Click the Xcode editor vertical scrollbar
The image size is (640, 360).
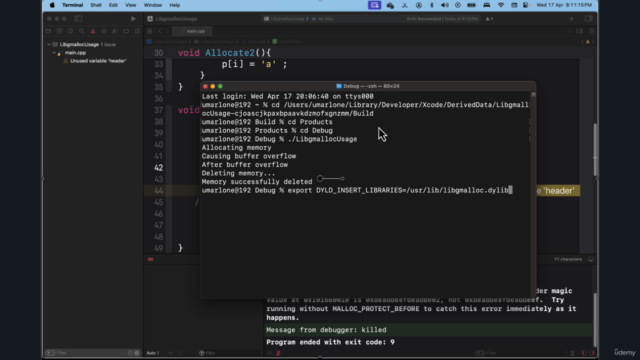tap(595, 150)
